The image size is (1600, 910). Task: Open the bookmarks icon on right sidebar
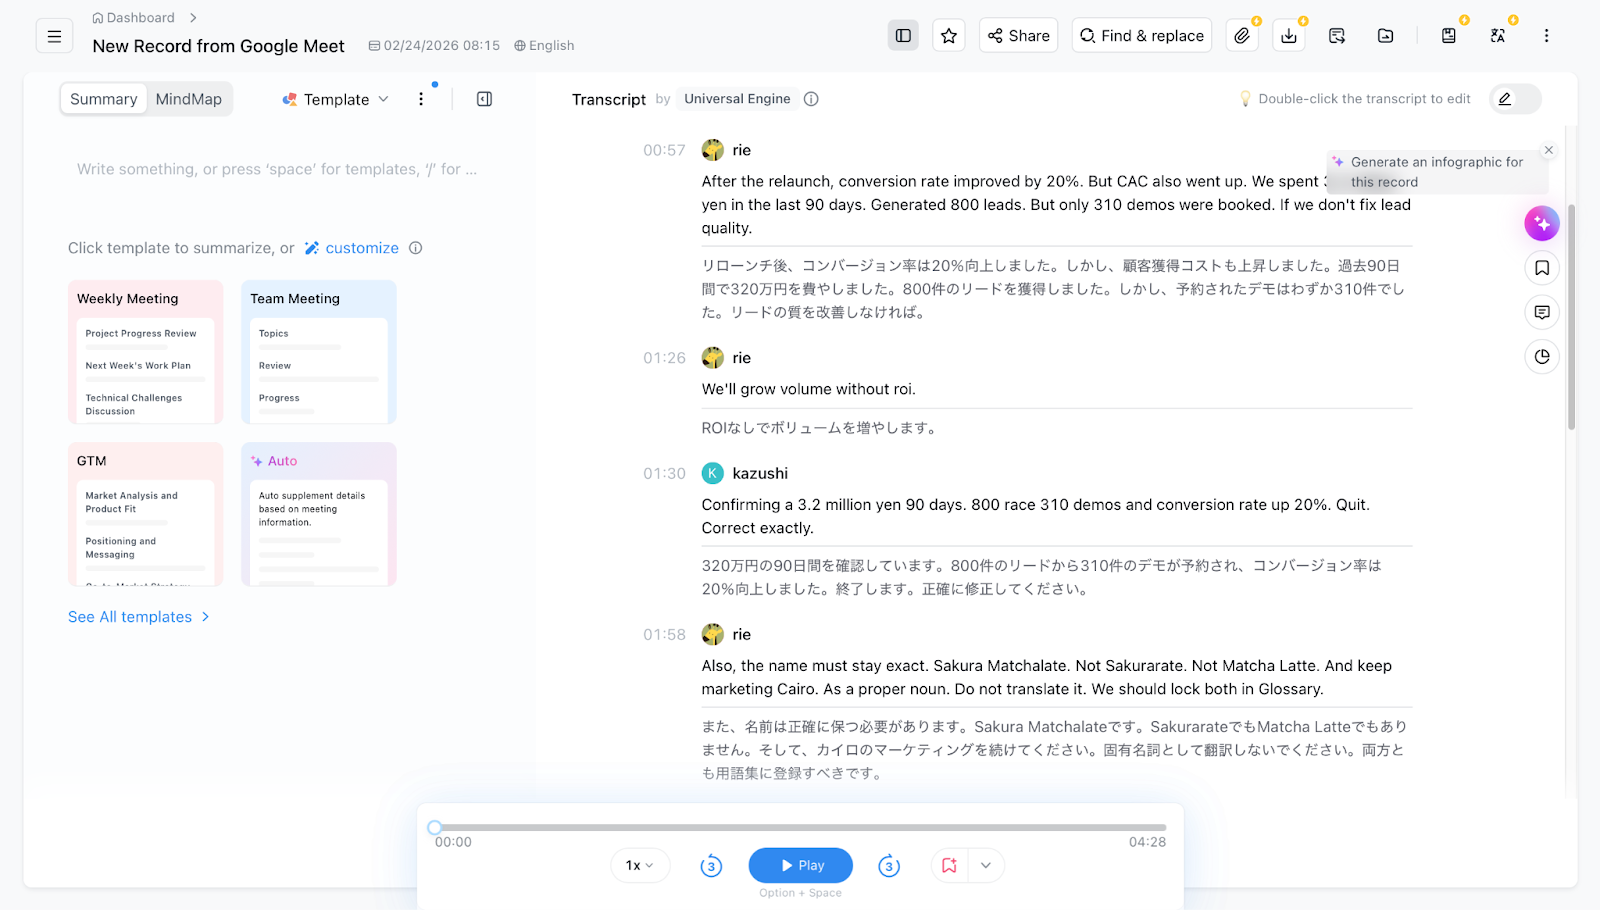(x=1541, y=268)
